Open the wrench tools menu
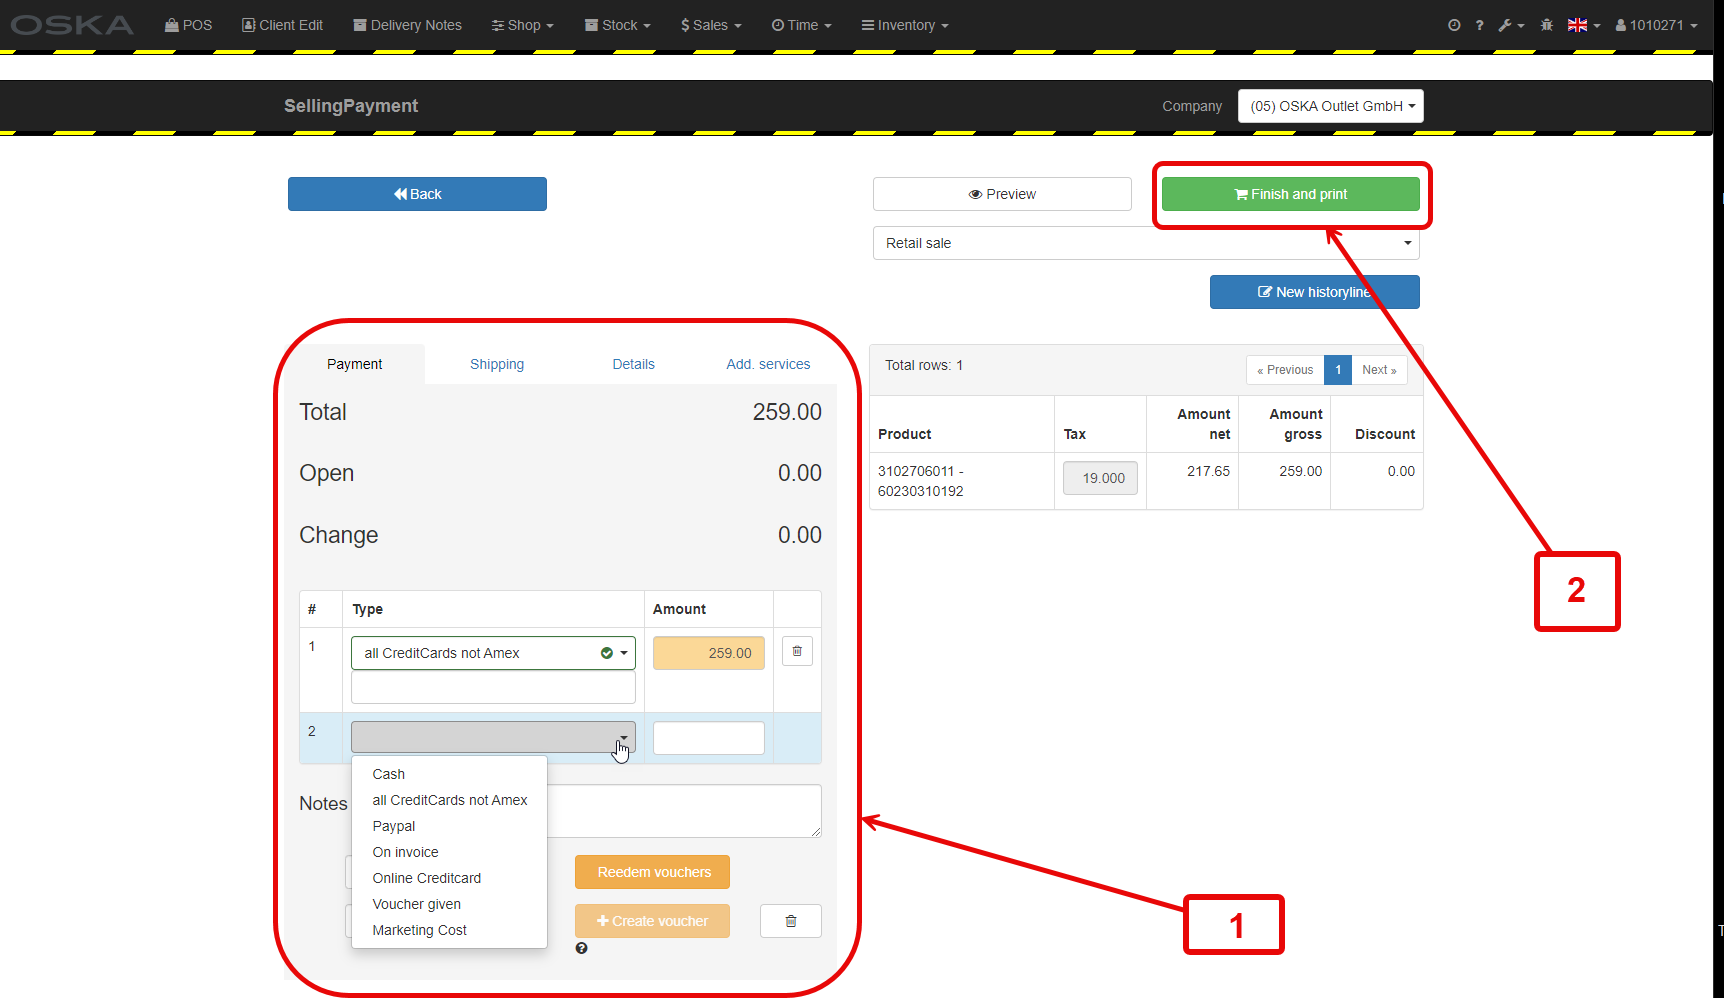This screenshot has height=998, width=1724. (x=1511, y=25)
